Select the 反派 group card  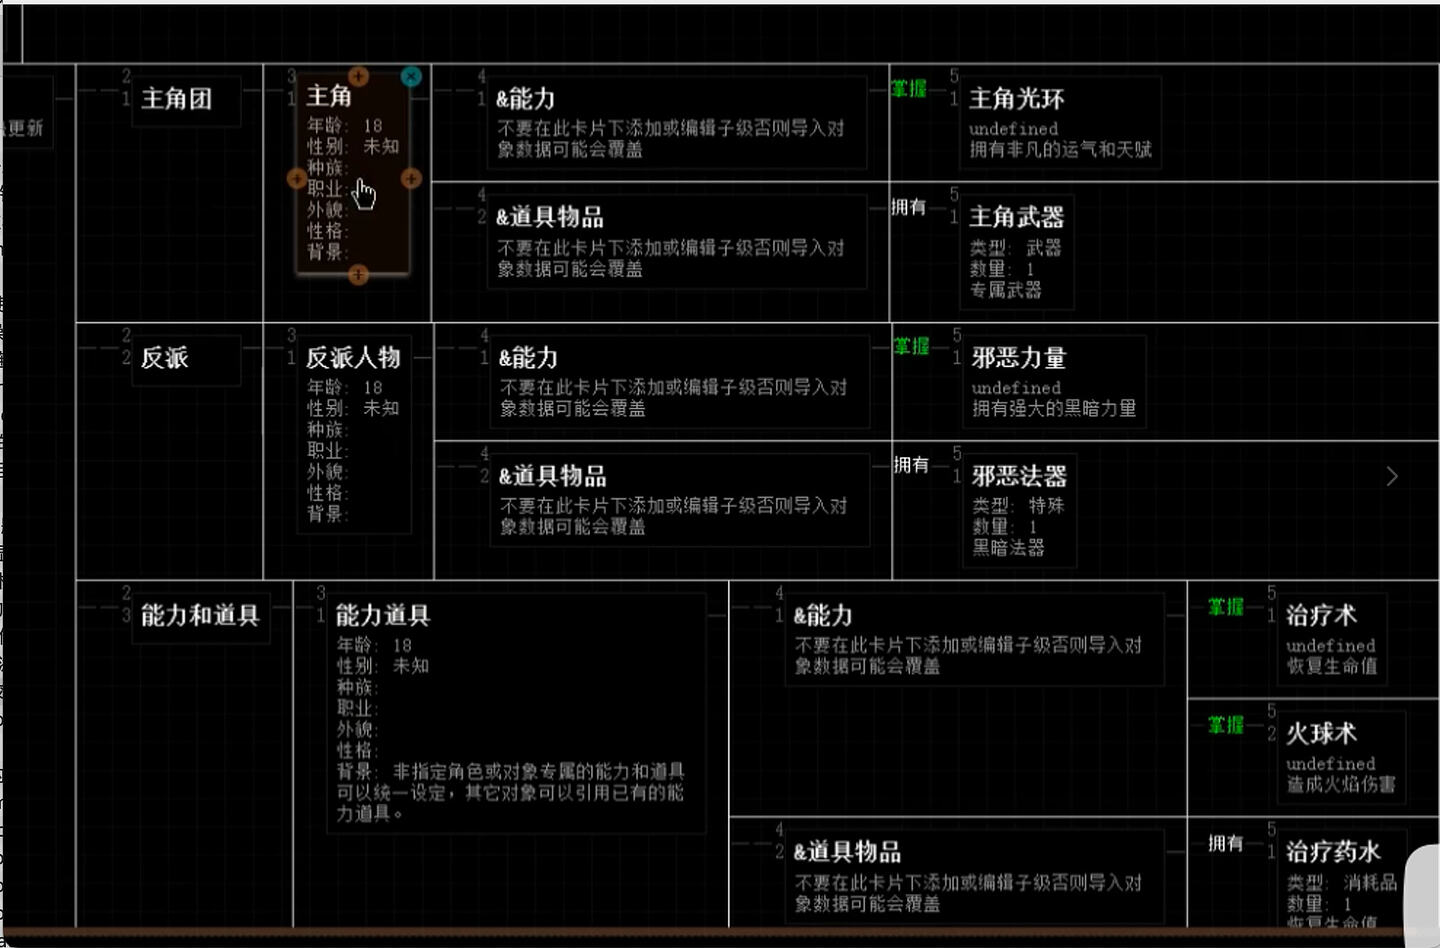click(185, 359)
